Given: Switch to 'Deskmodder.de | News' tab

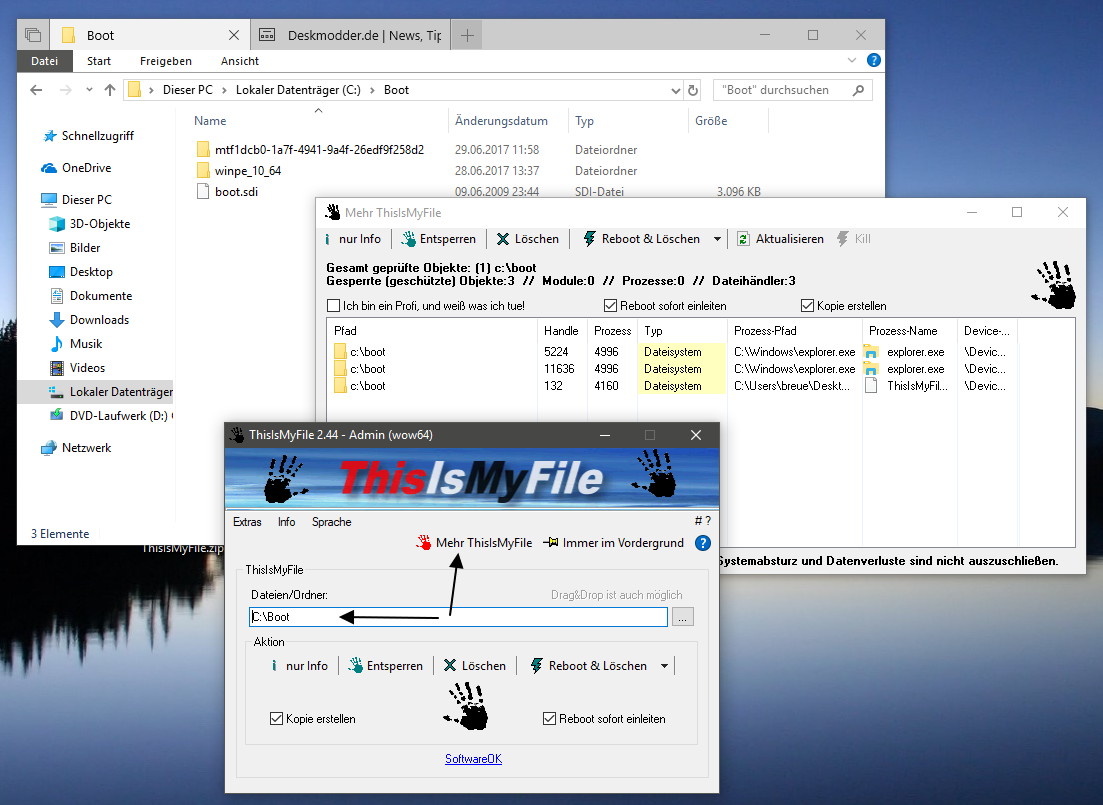Looking at the screenshot, I should pyautogui.click(x=350, y=35).
